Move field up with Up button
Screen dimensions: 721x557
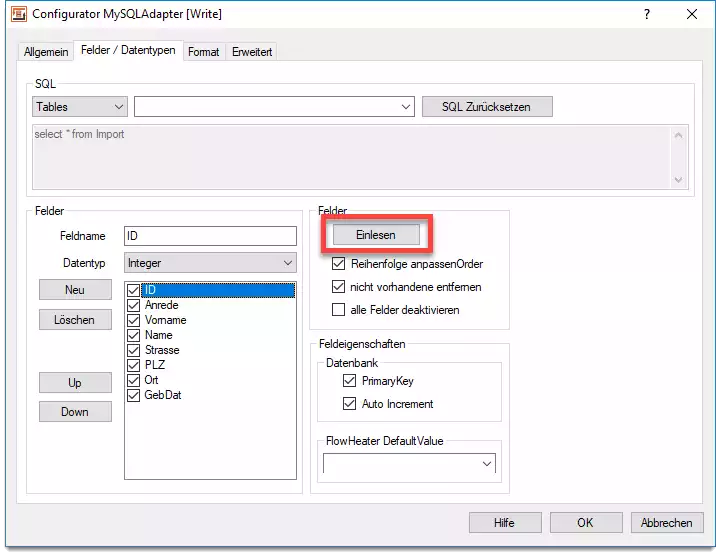(75, 383)
